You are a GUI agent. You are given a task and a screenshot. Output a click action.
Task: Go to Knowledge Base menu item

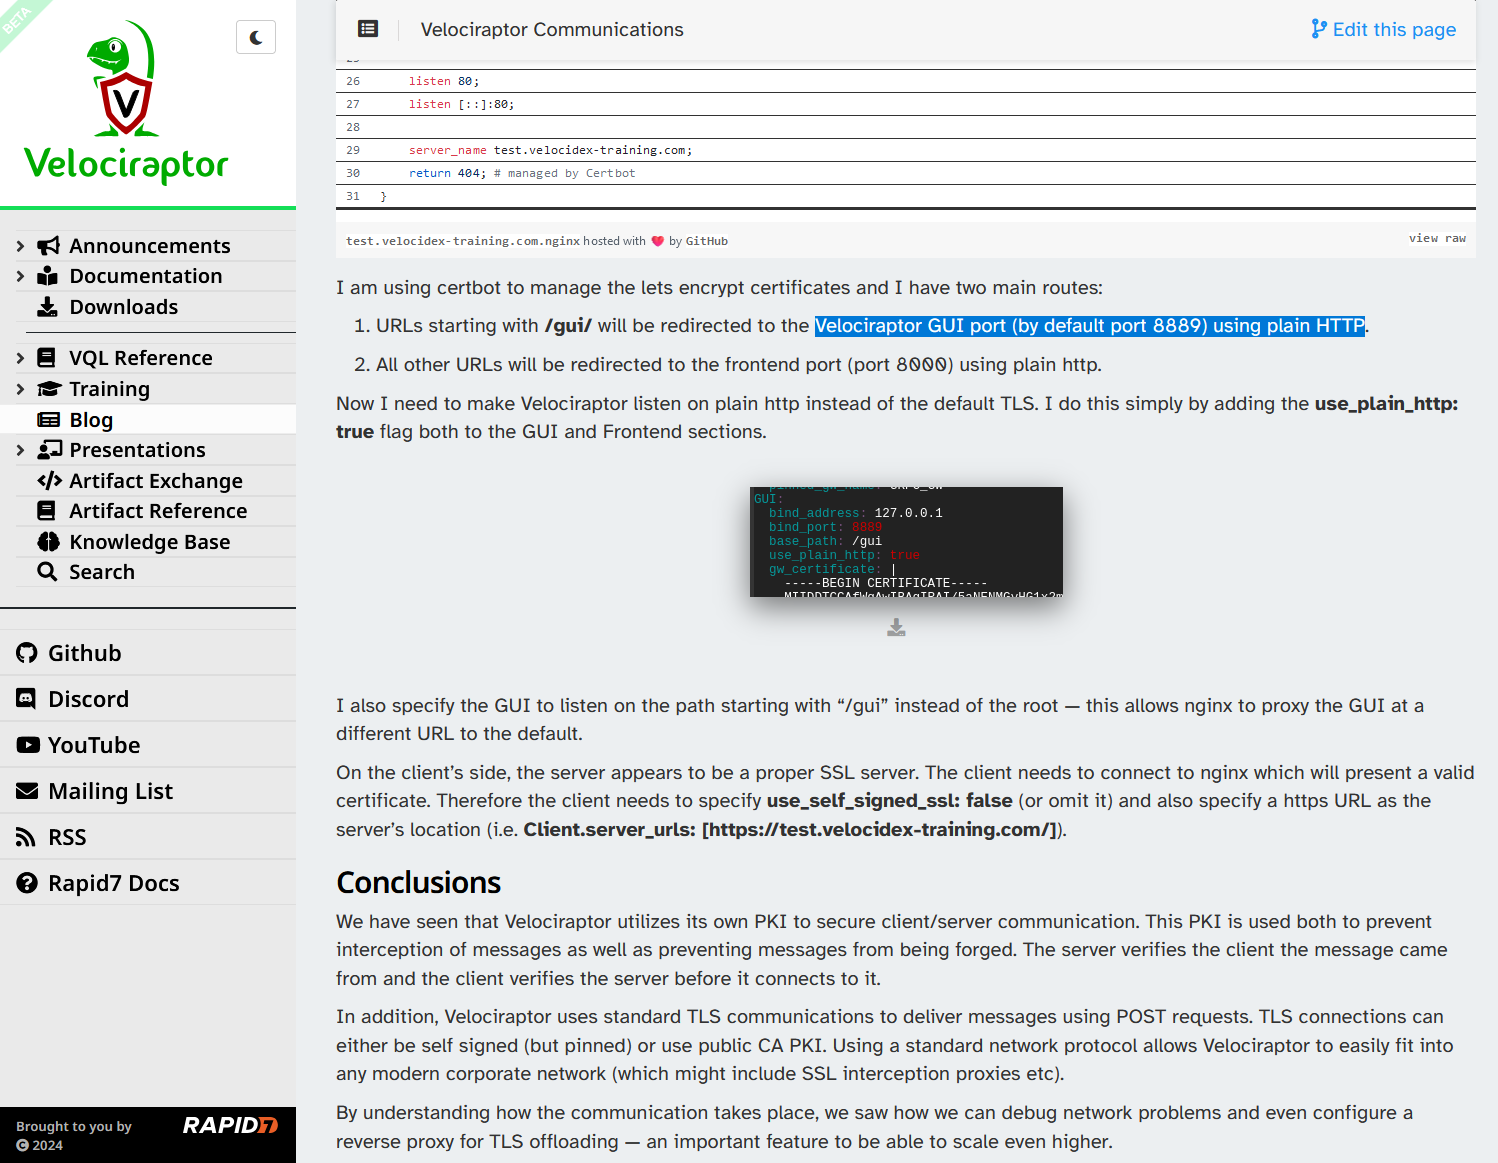(x=148, y=542)
